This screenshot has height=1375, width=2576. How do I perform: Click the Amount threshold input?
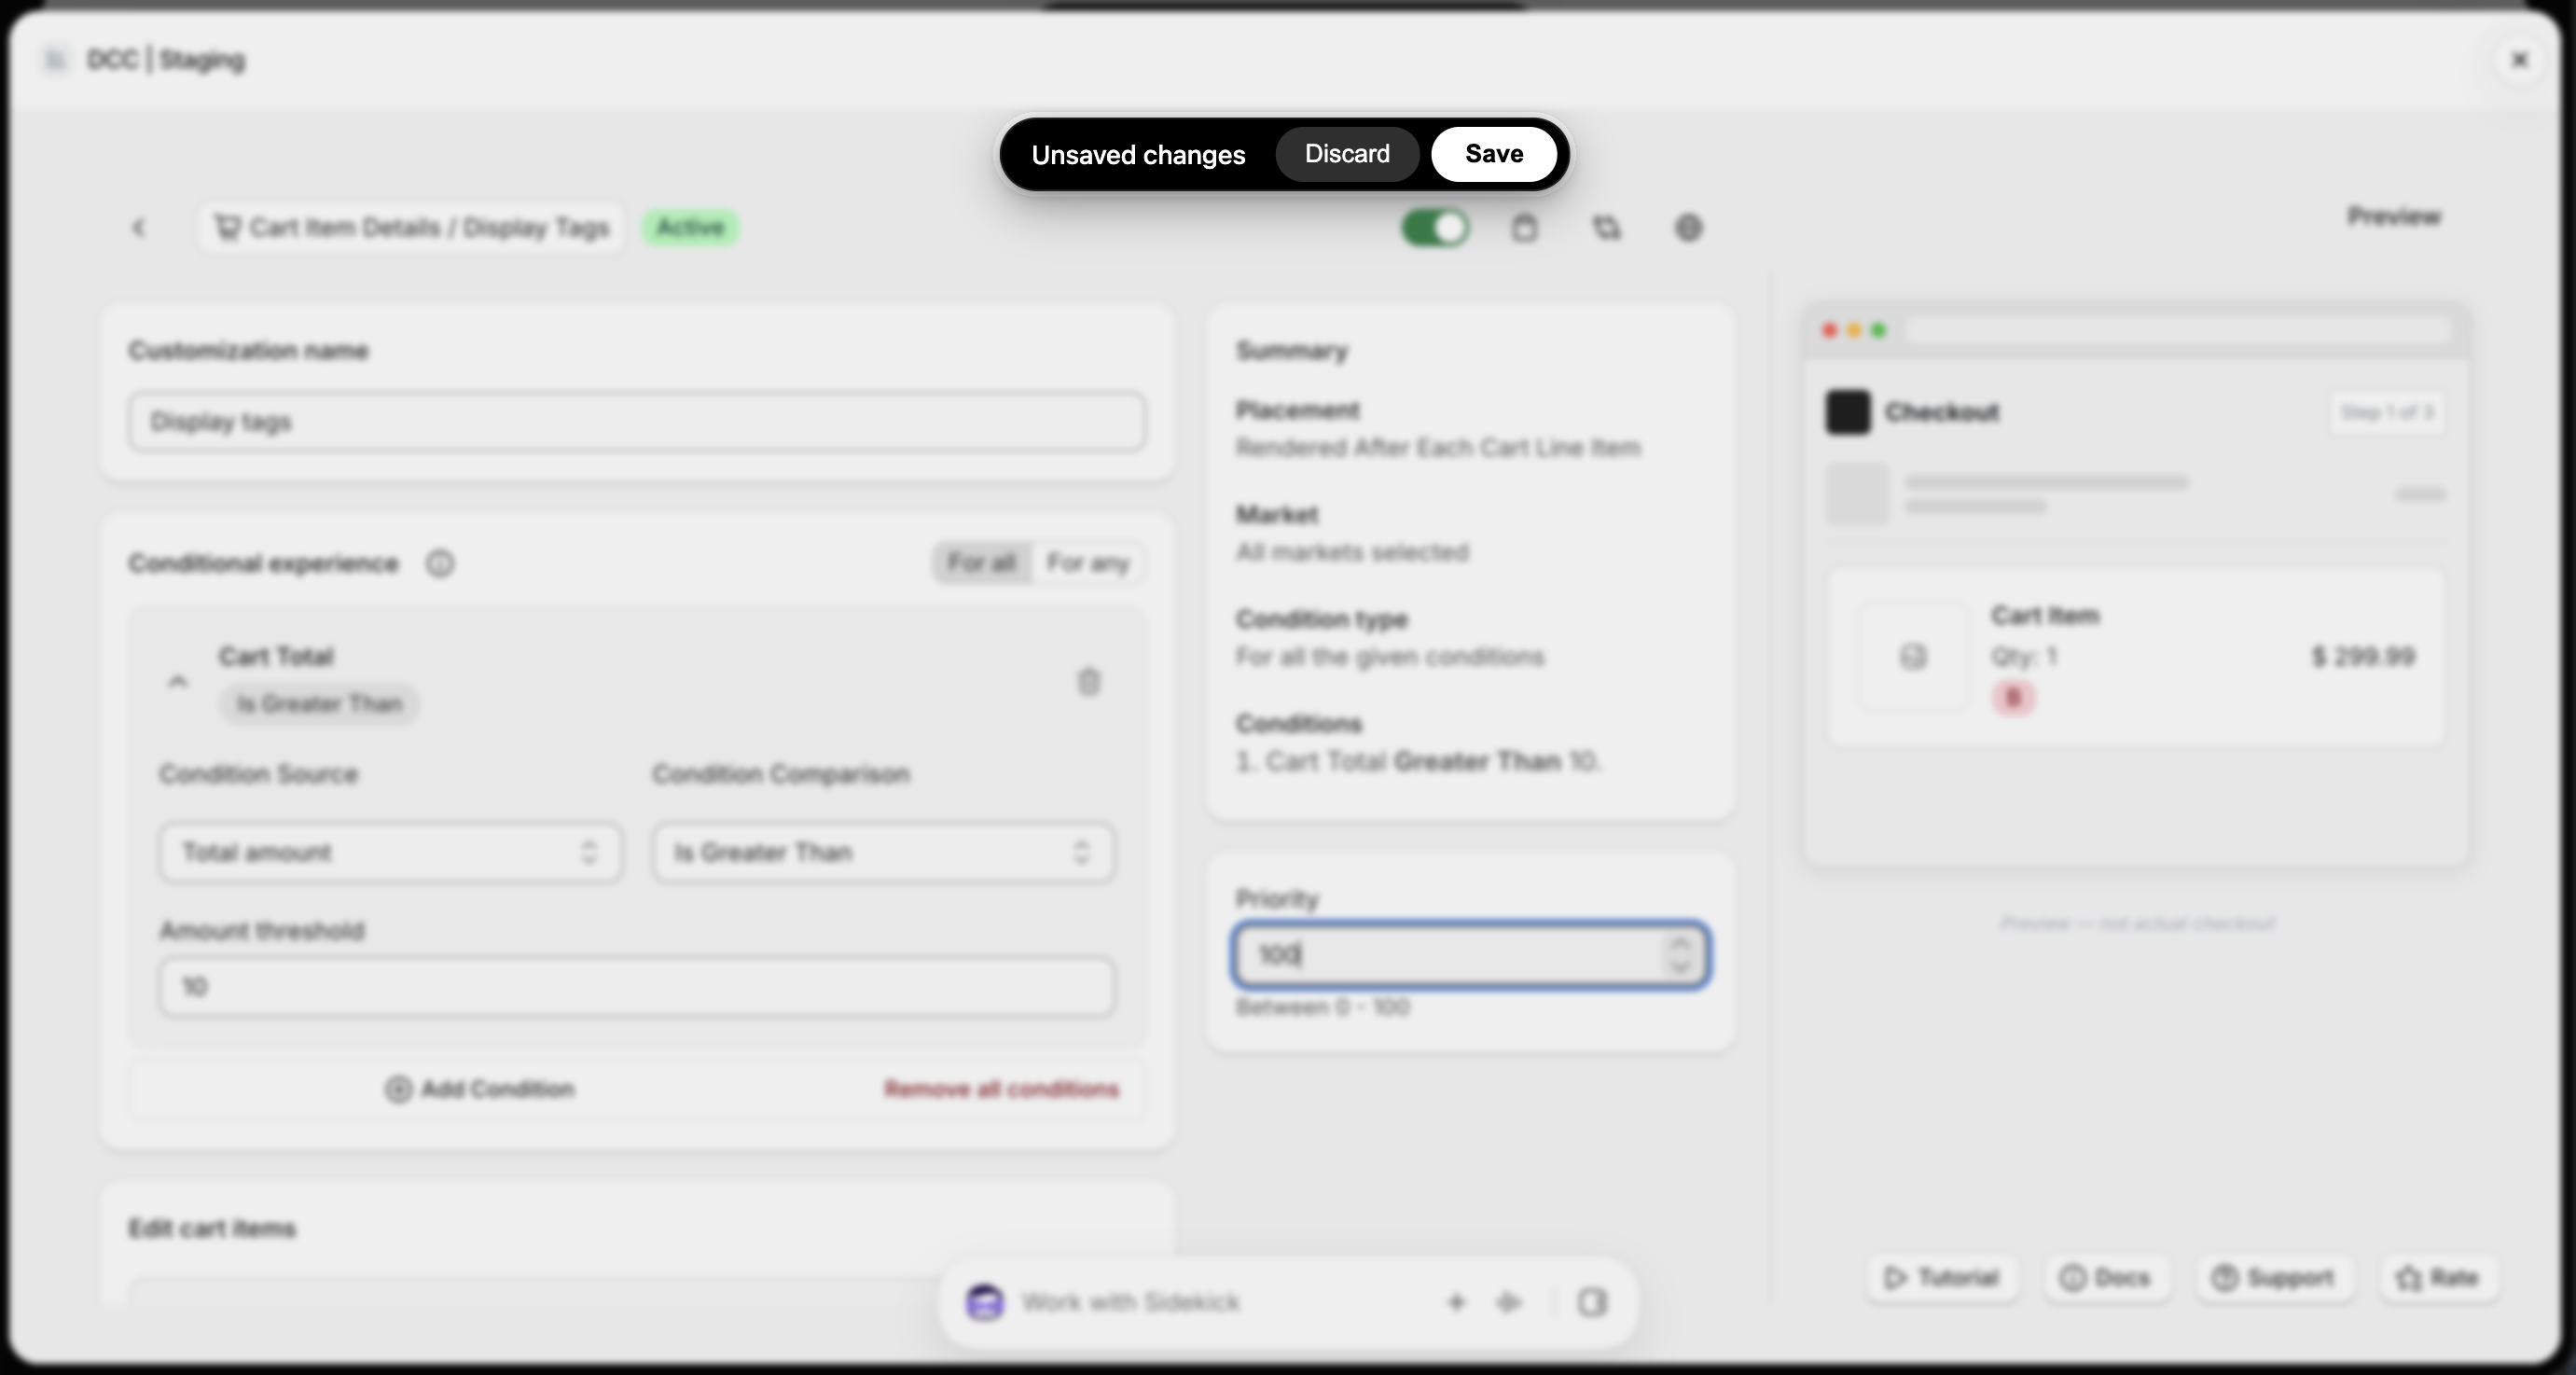pyautogui.click(x=637, y=986)
